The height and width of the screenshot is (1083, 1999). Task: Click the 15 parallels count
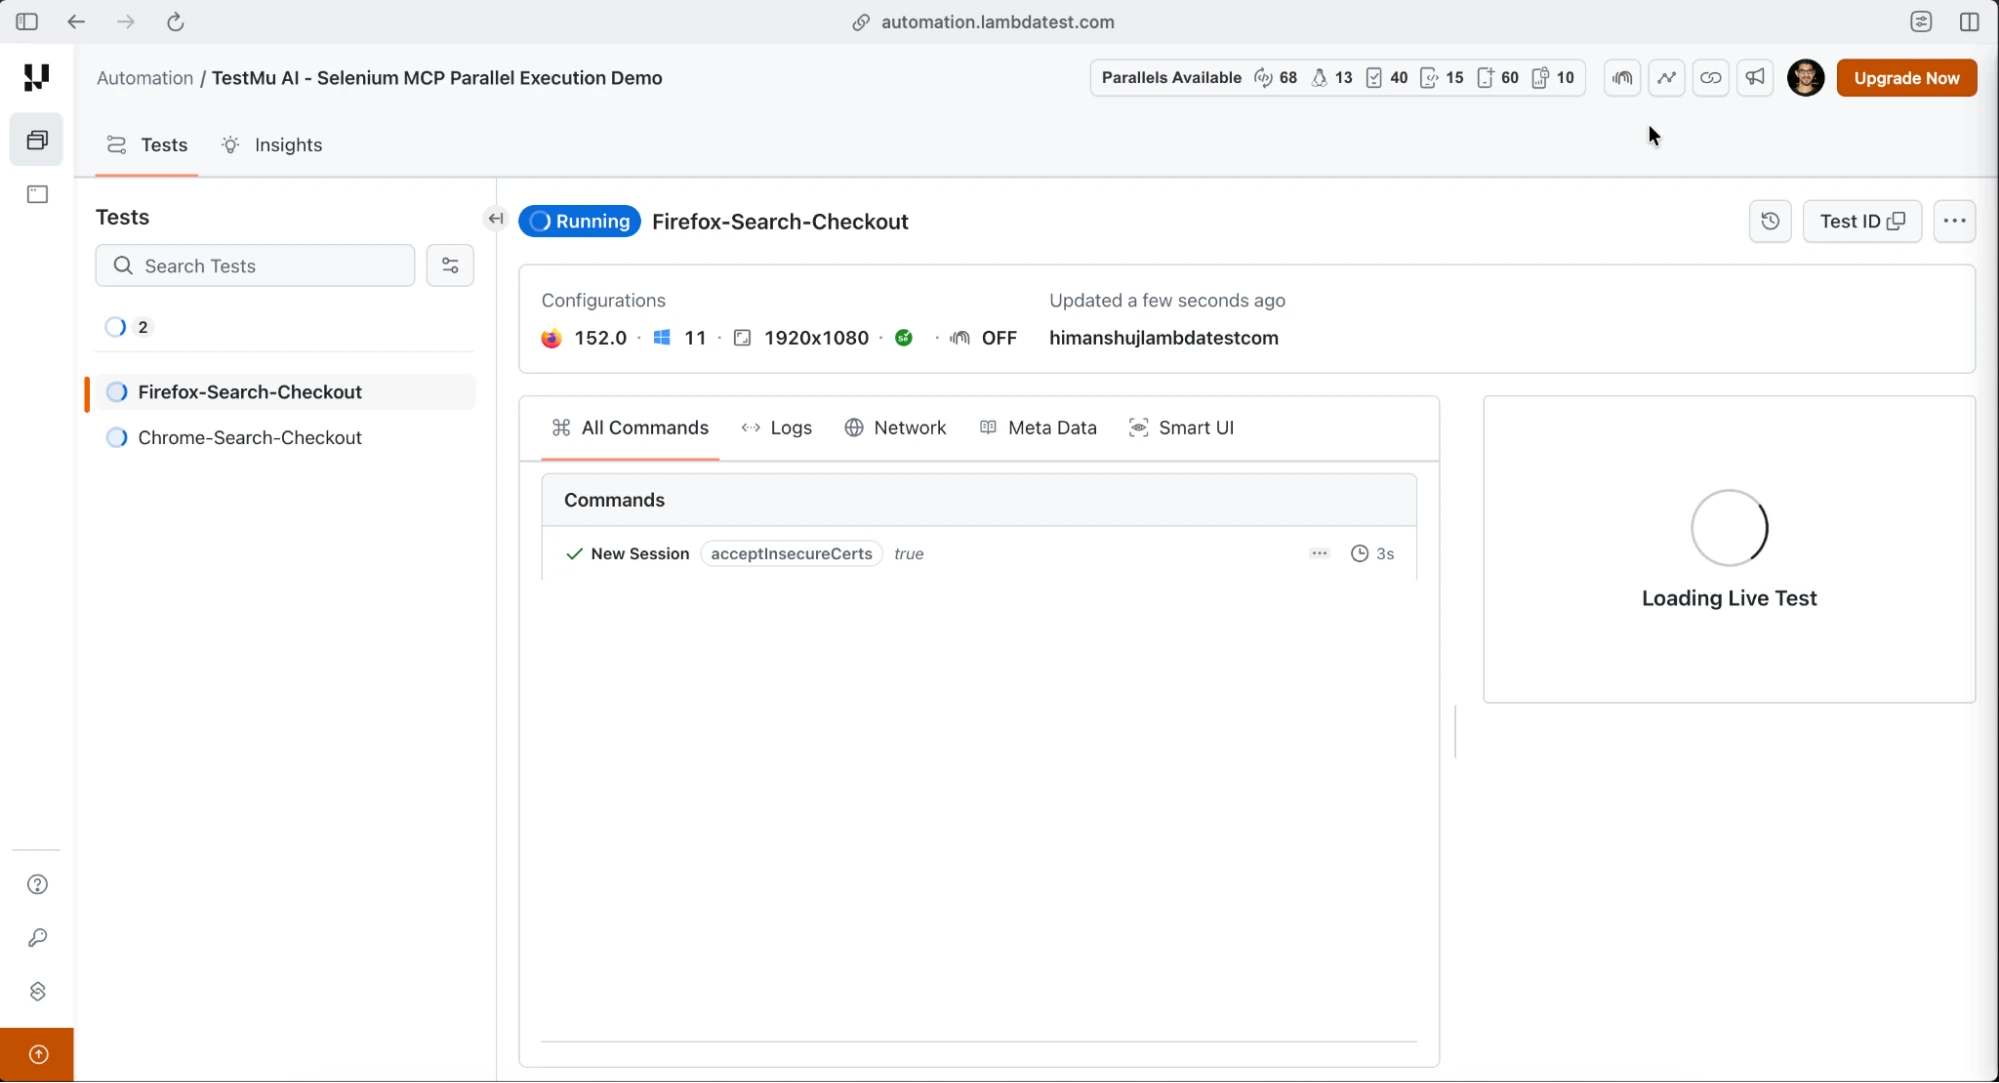[1454, 78]
